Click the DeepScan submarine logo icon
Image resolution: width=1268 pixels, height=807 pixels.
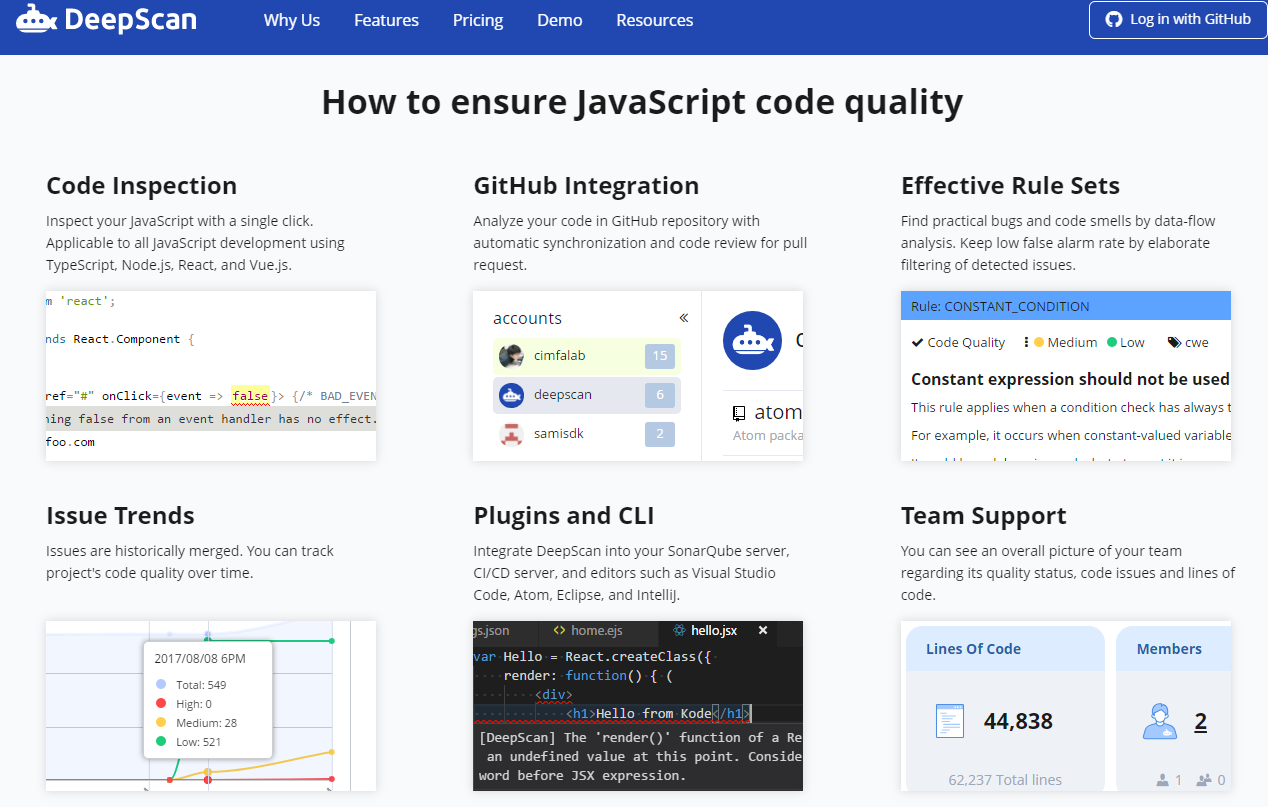tap(38, 18)
